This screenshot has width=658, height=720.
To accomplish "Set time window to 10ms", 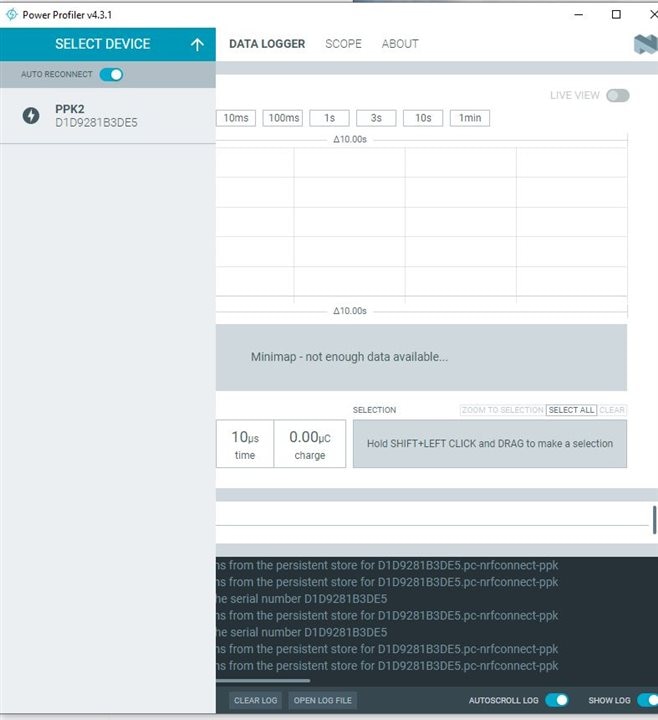I will [x=236, y=118].
